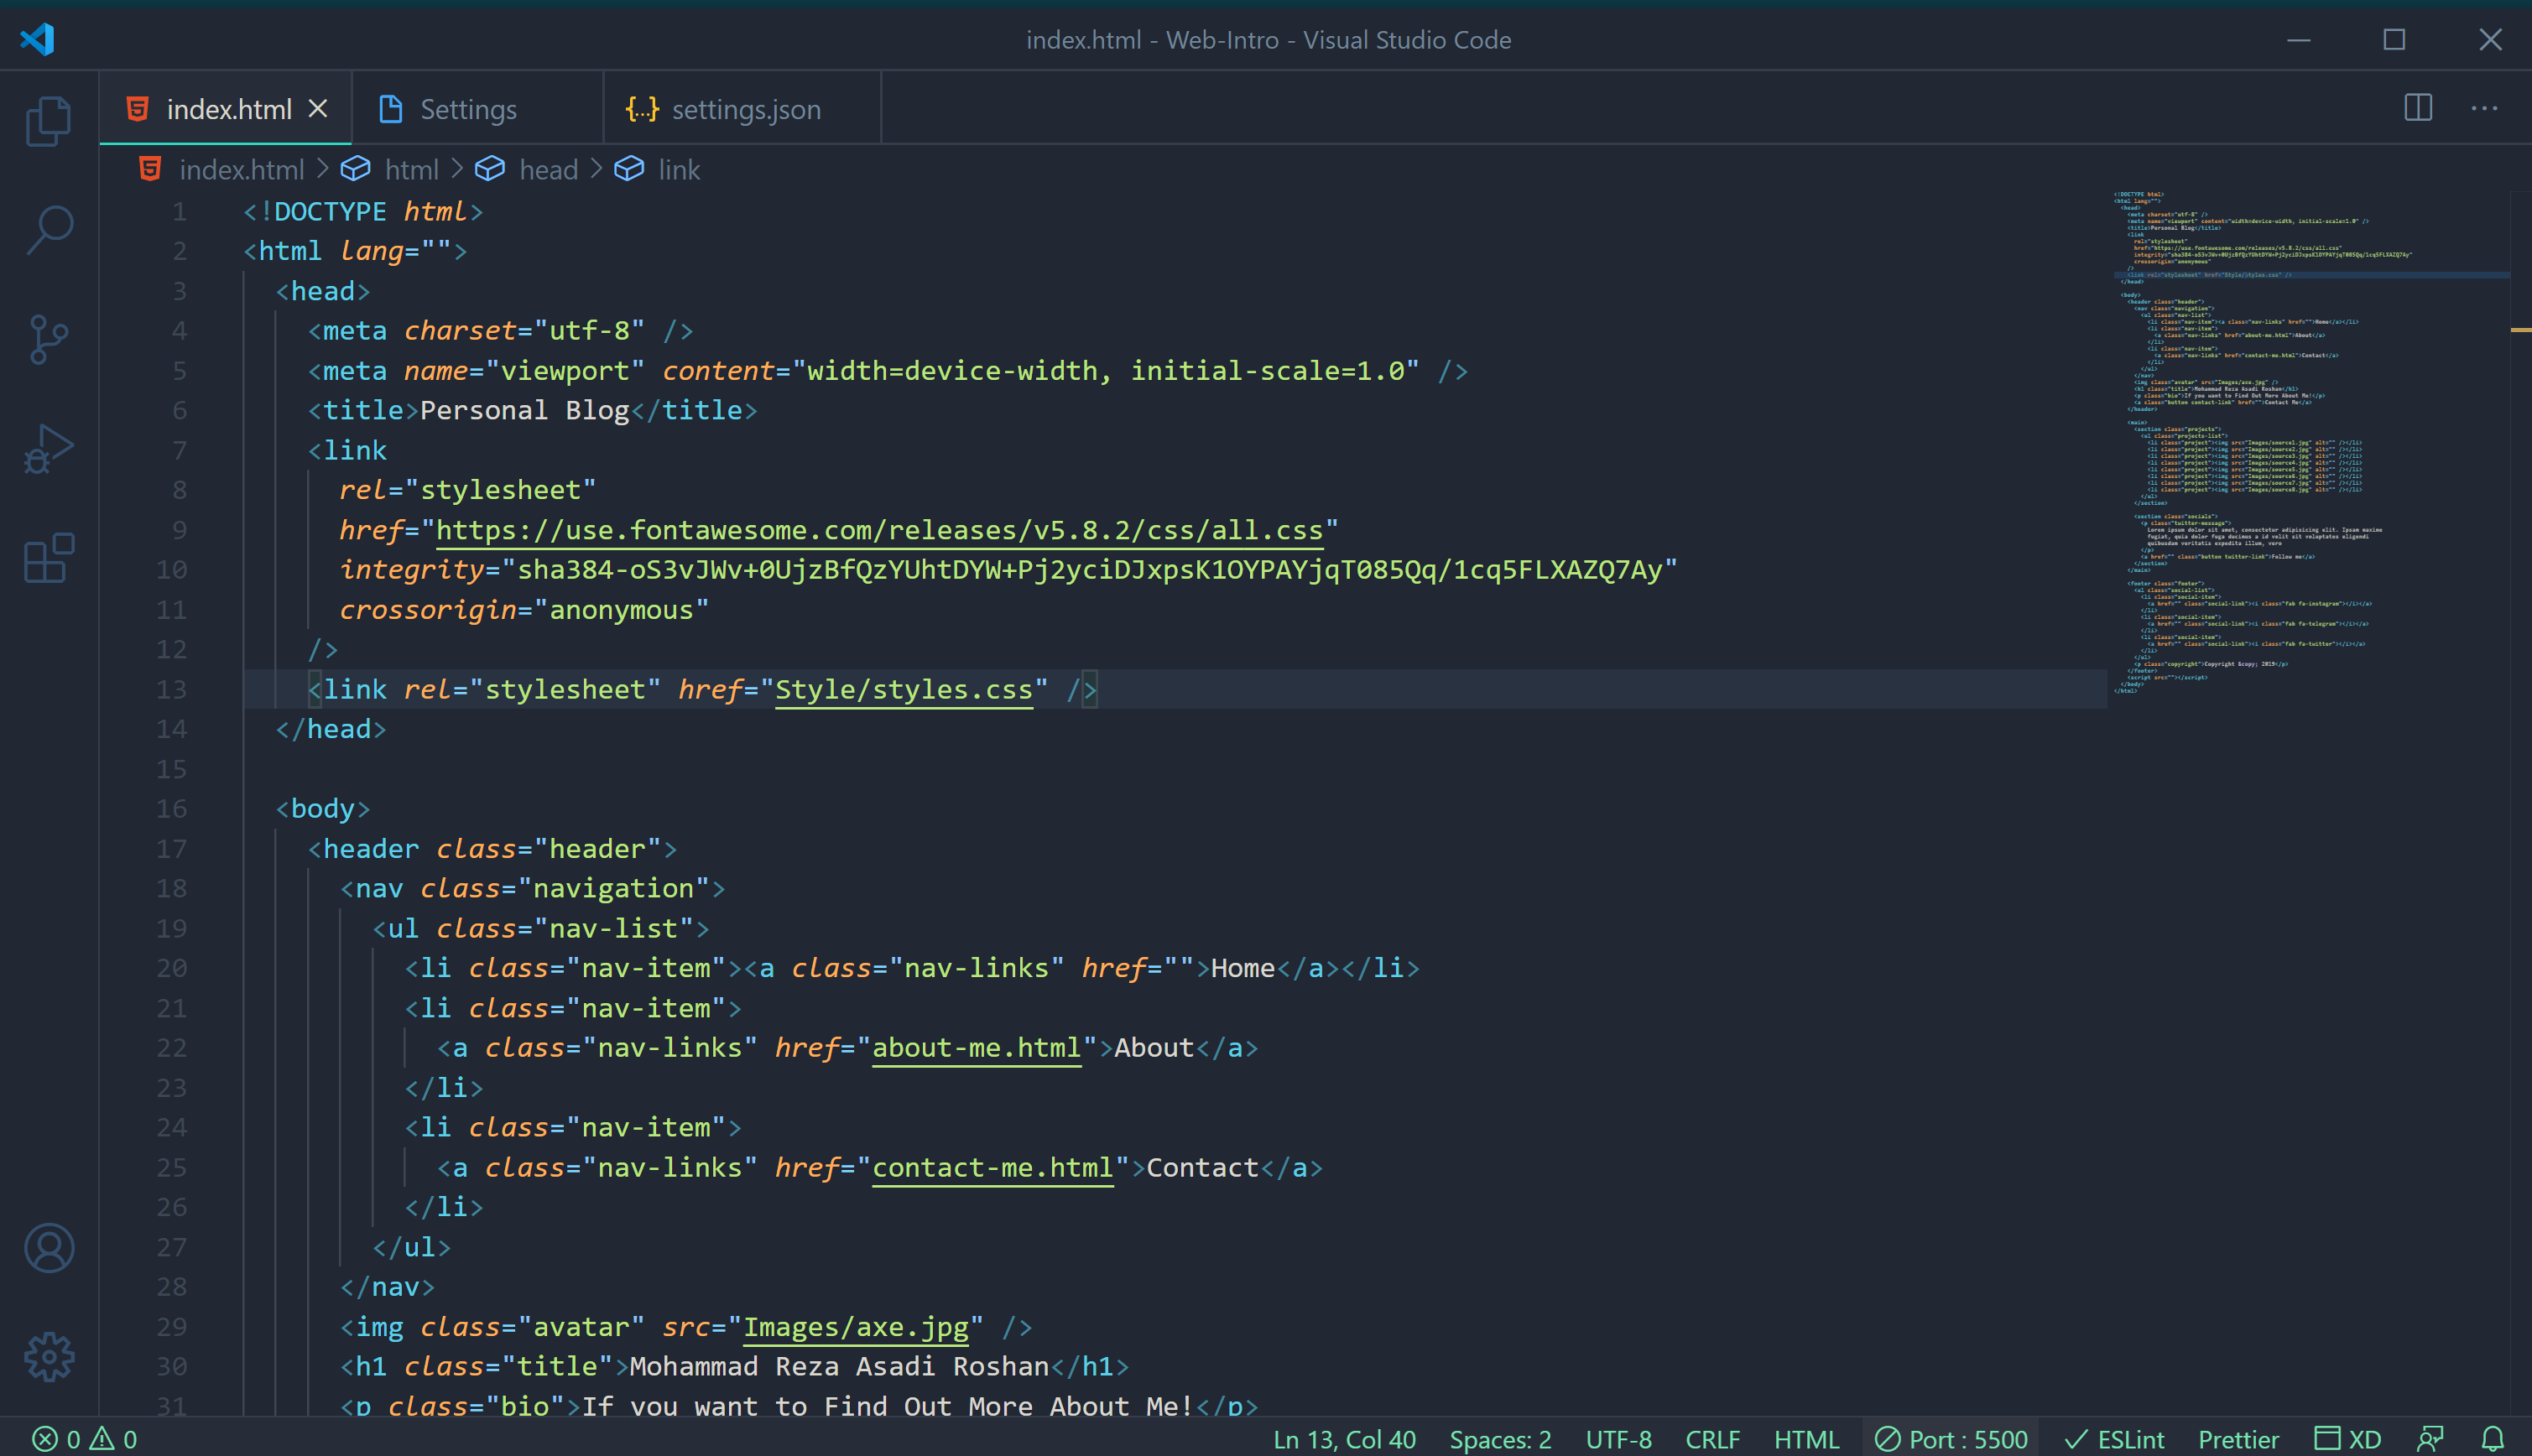The height and width of the screenshot is (1456, 2532).
Task: Open the Manage gear icon
Action: click(48, 1357)
